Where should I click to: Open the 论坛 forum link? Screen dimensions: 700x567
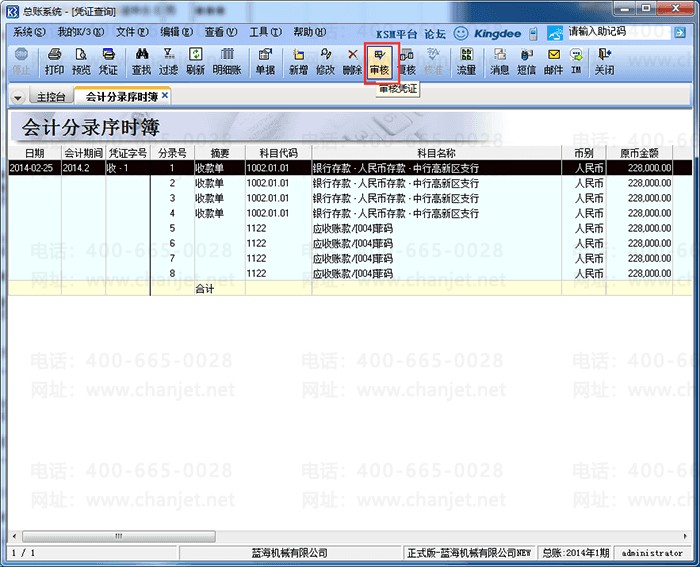pyautogui.click(x=435, y=33)
